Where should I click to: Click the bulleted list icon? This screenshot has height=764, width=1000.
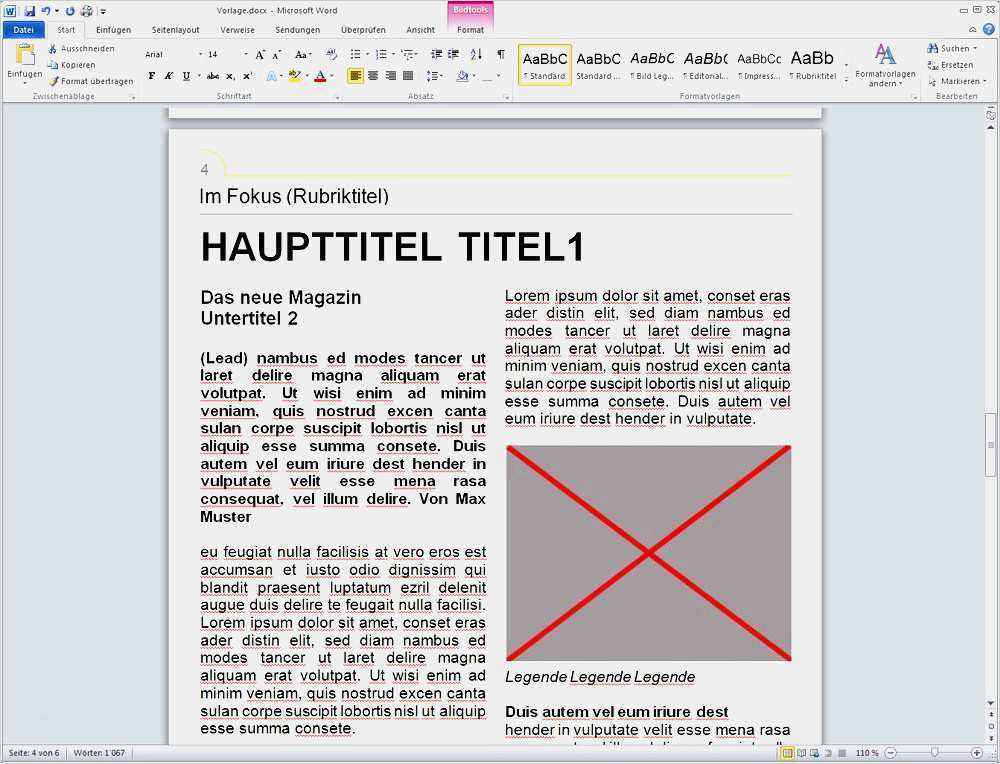tap(355, 55)
